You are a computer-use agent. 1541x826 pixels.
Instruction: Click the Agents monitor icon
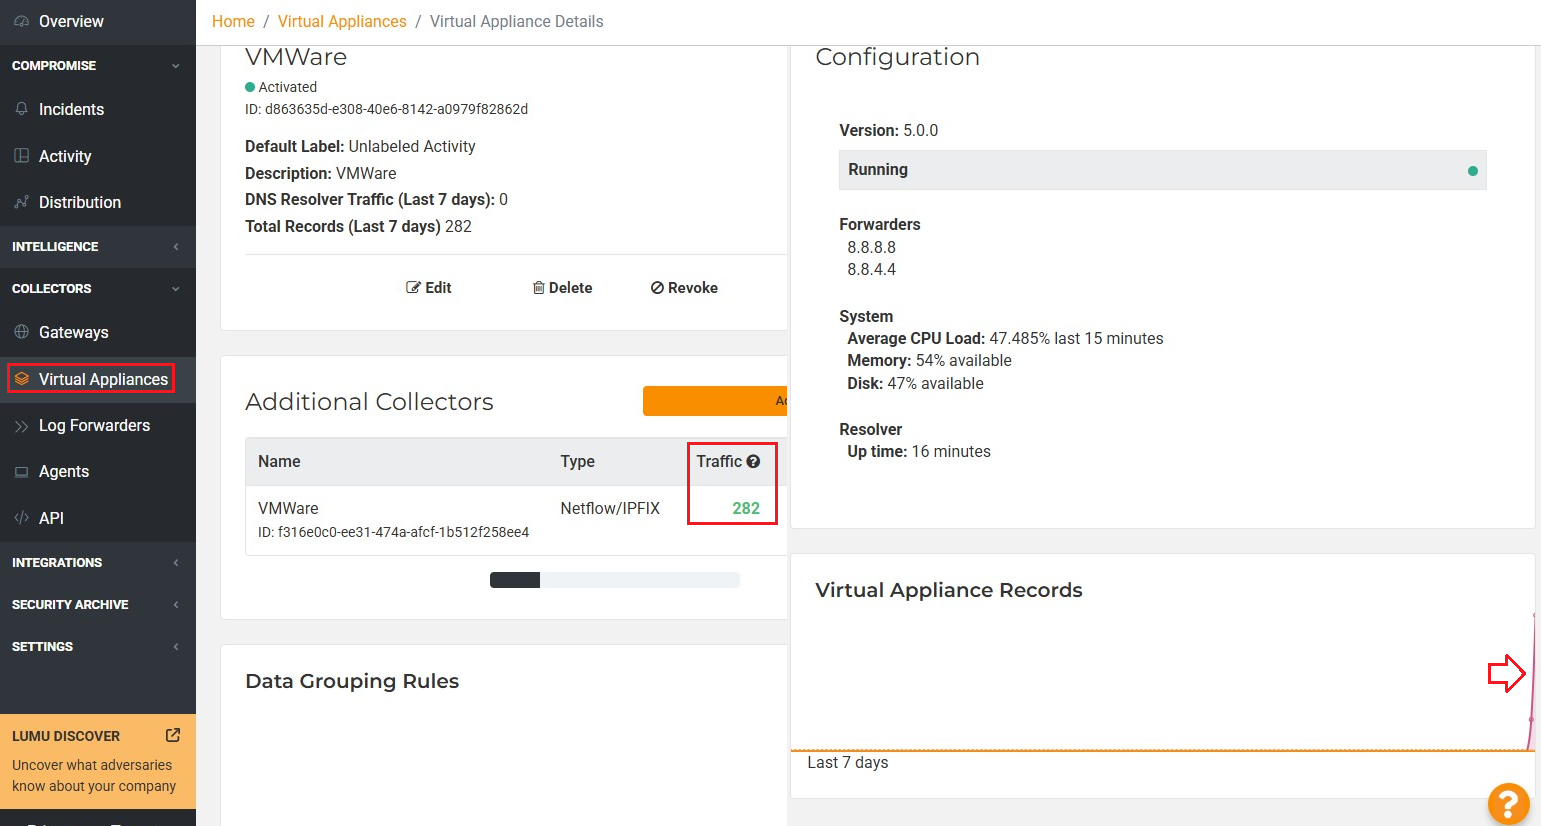[21, 472]
